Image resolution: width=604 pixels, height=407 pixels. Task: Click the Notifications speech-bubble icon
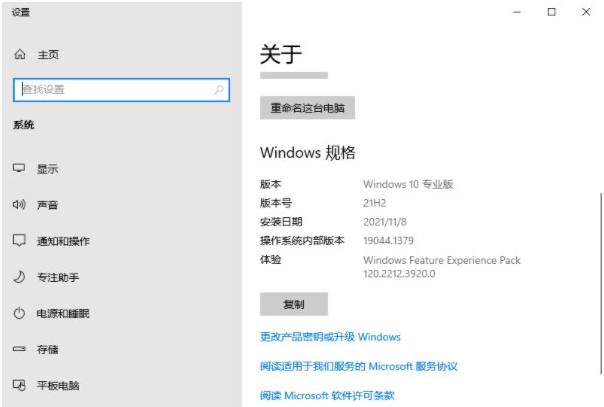click(19, 241)
